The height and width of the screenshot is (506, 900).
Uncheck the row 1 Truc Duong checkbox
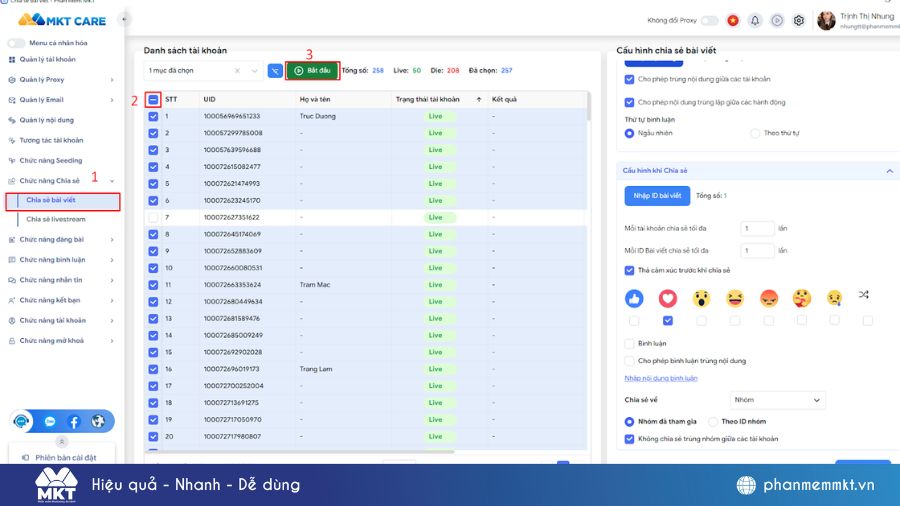pos(153,116)
